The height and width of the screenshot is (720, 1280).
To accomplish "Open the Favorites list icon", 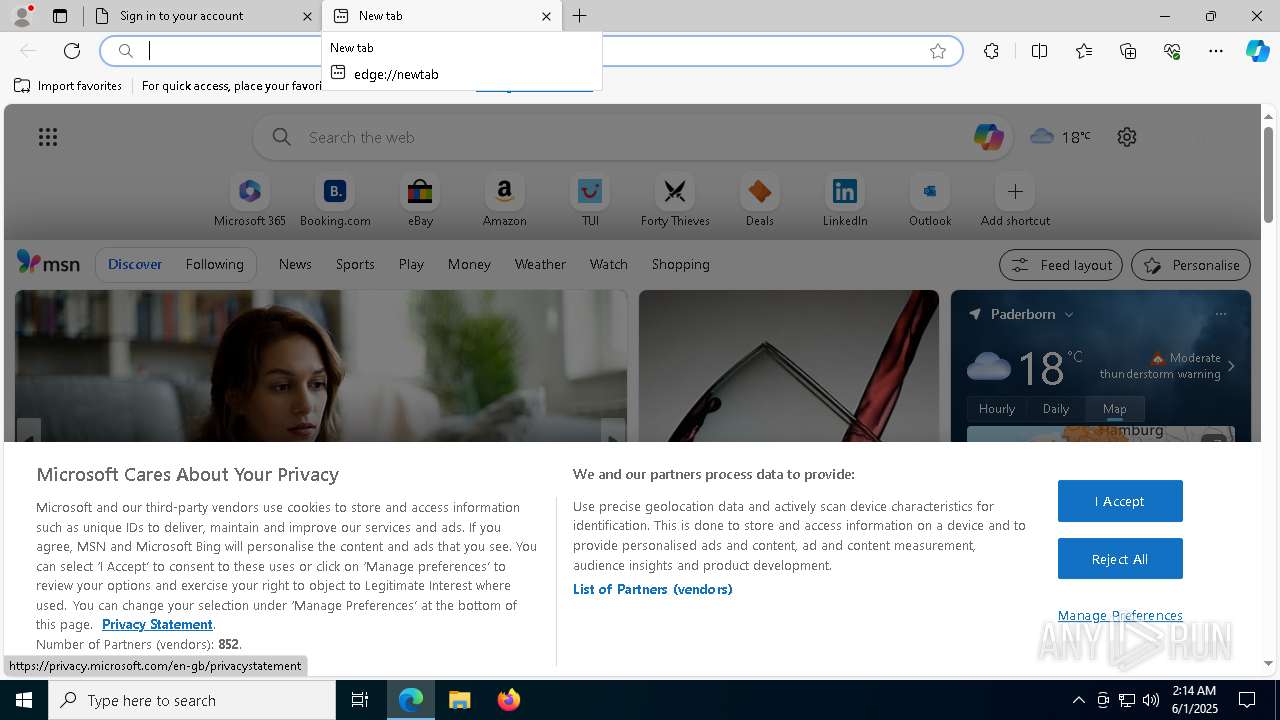I will [1084, 51].
